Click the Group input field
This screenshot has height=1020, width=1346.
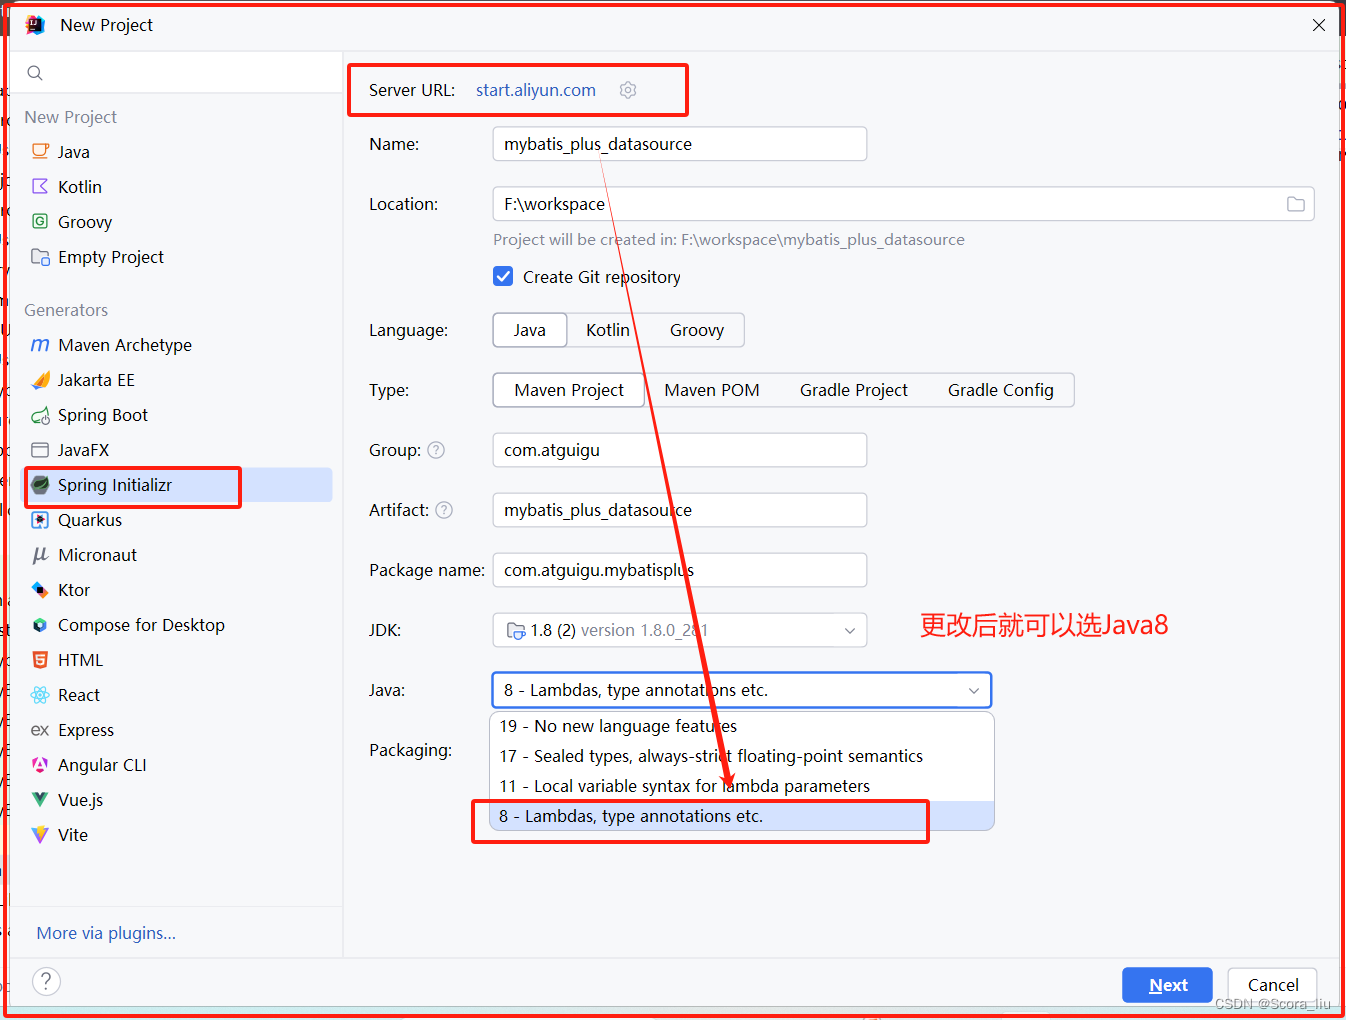coord(680,450)
